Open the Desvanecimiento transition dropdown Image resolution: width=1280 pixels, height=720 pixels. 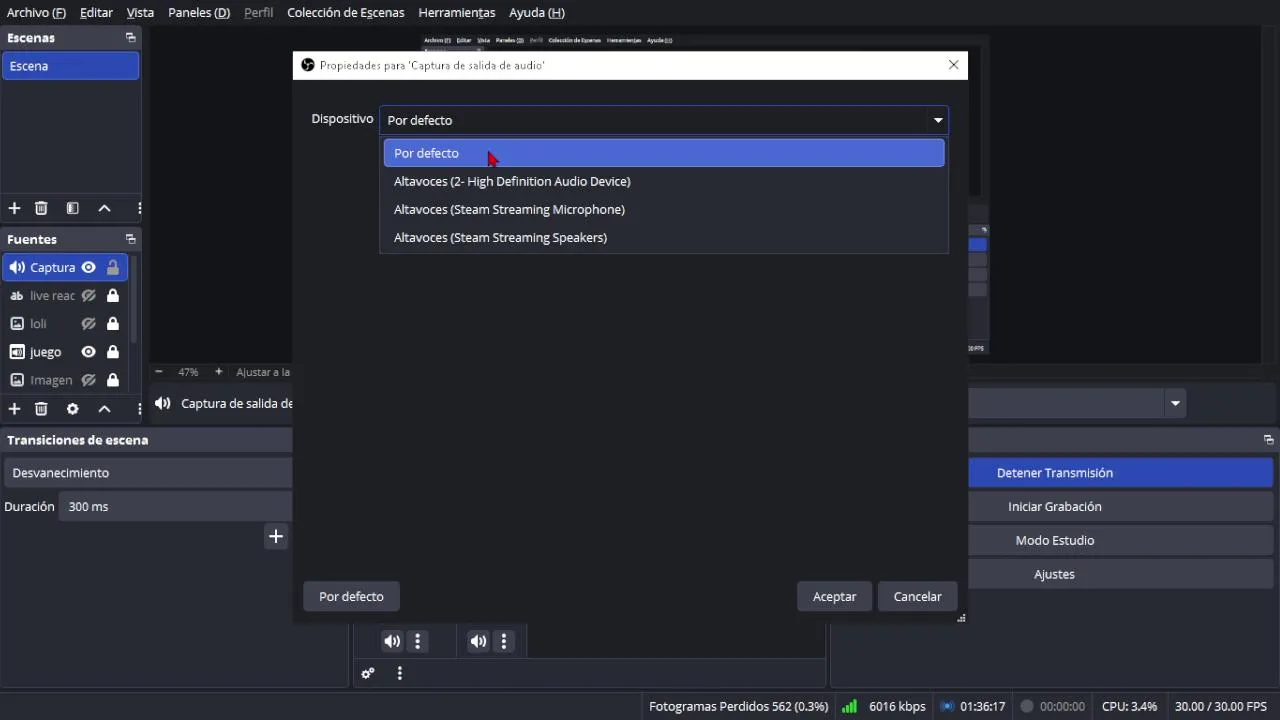[148, 472]
